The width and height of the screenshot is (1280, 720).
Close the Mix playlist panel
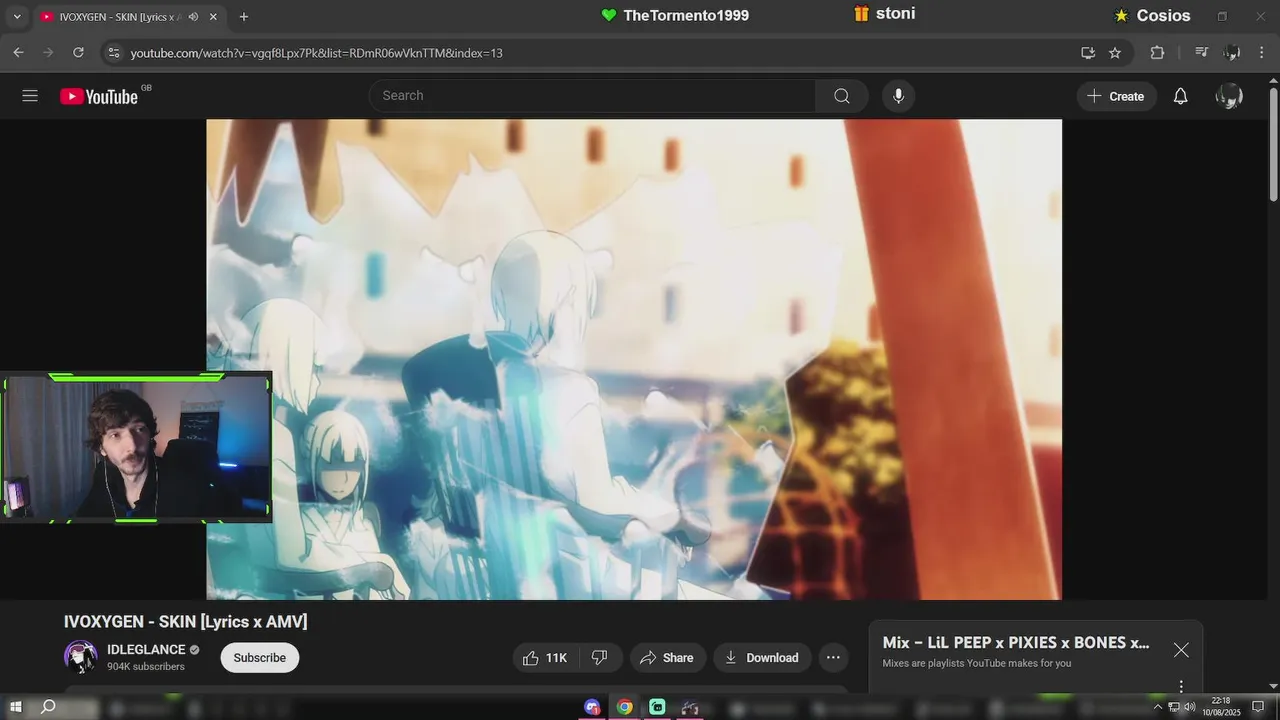click(1181, 650)
